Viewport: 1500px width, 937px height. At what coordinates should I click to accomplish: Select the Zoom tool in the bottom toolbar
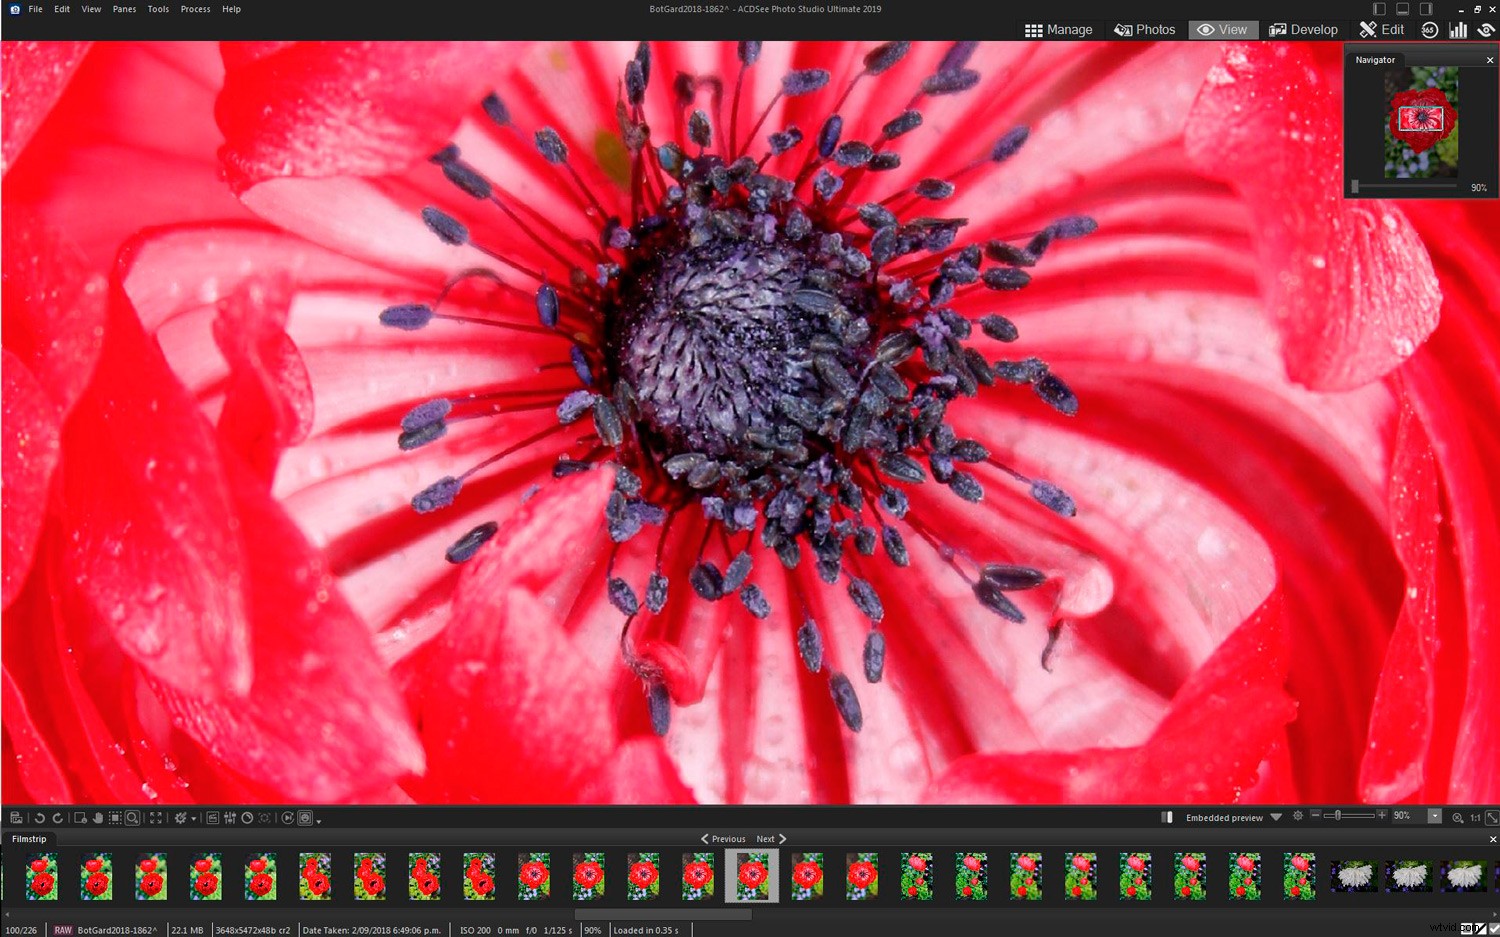[x=132, y=818]
